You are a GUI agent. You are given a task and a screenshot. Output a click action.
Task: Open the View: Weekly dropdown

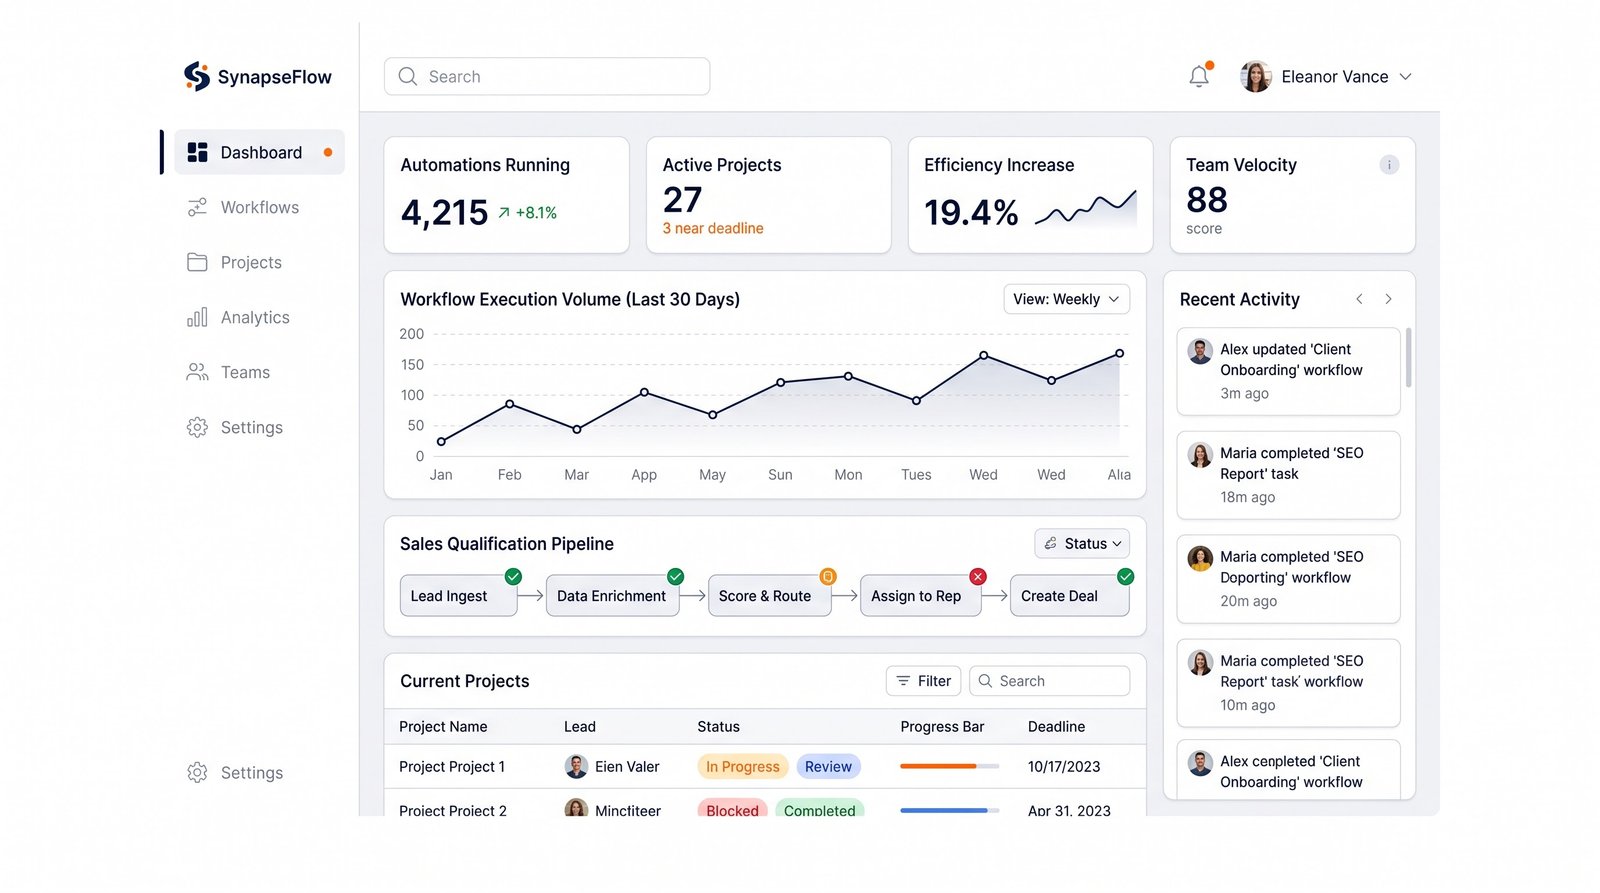(x=1066, y=299)
